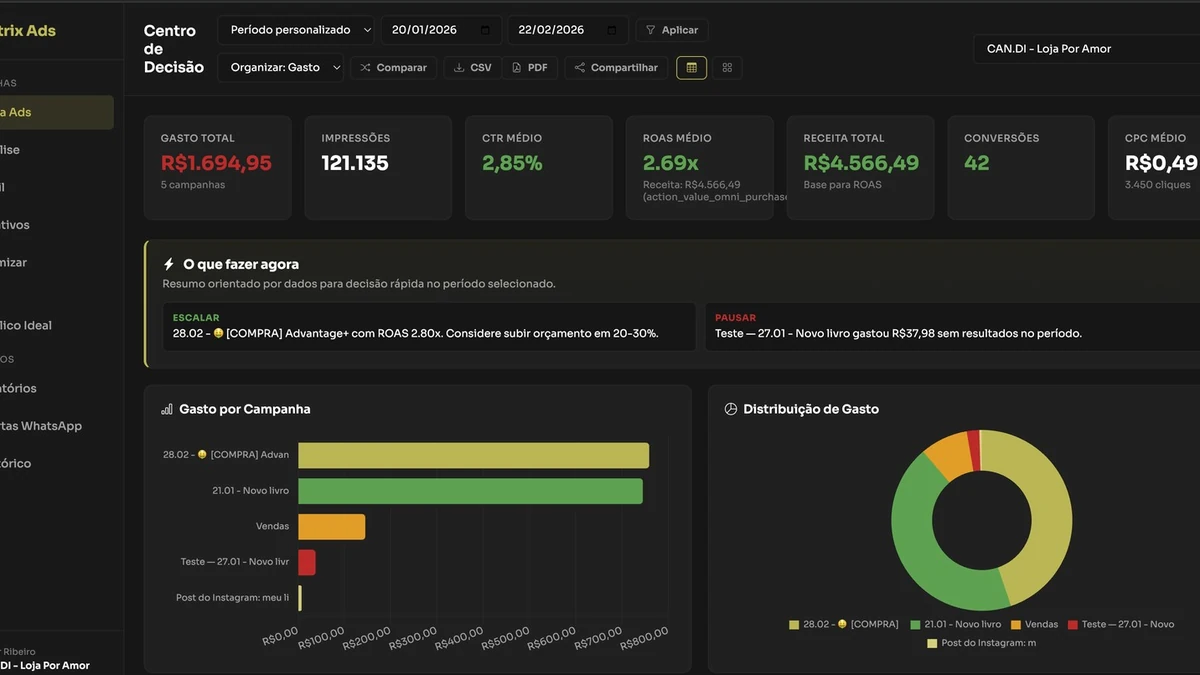Image resolution: width=1200 pixels, height=675 pixels.
Task: Open calendar picker on the 22/02/2026 field
Action: click(612, 30)
